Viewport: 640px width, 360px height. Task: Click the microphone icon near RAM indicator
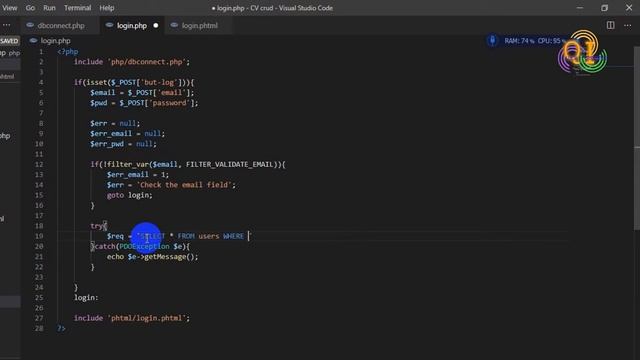coord(492,40)
